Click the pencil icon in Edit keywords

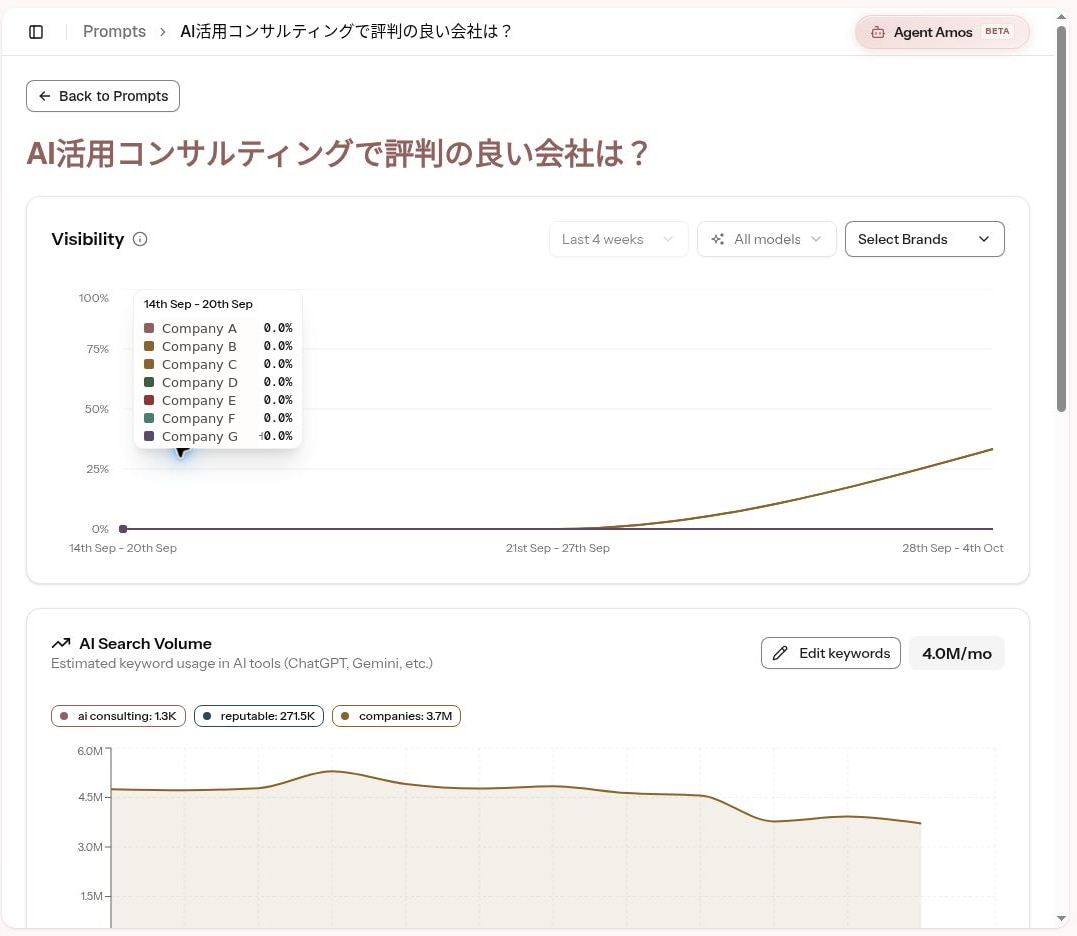click(x=780, y=653)
